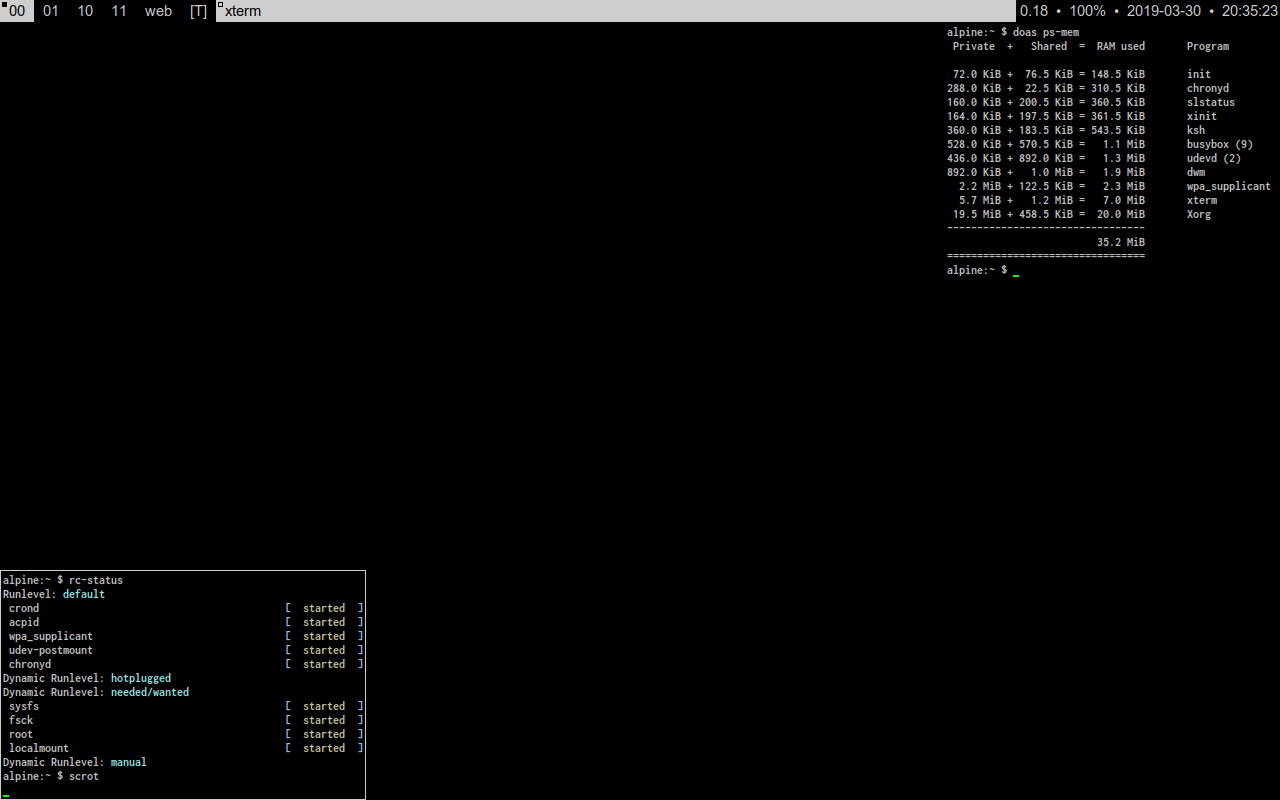The width and height of the screenshot is (1280, 800).
Task: Switch to the web tag
Action: (x=158, y=11)
